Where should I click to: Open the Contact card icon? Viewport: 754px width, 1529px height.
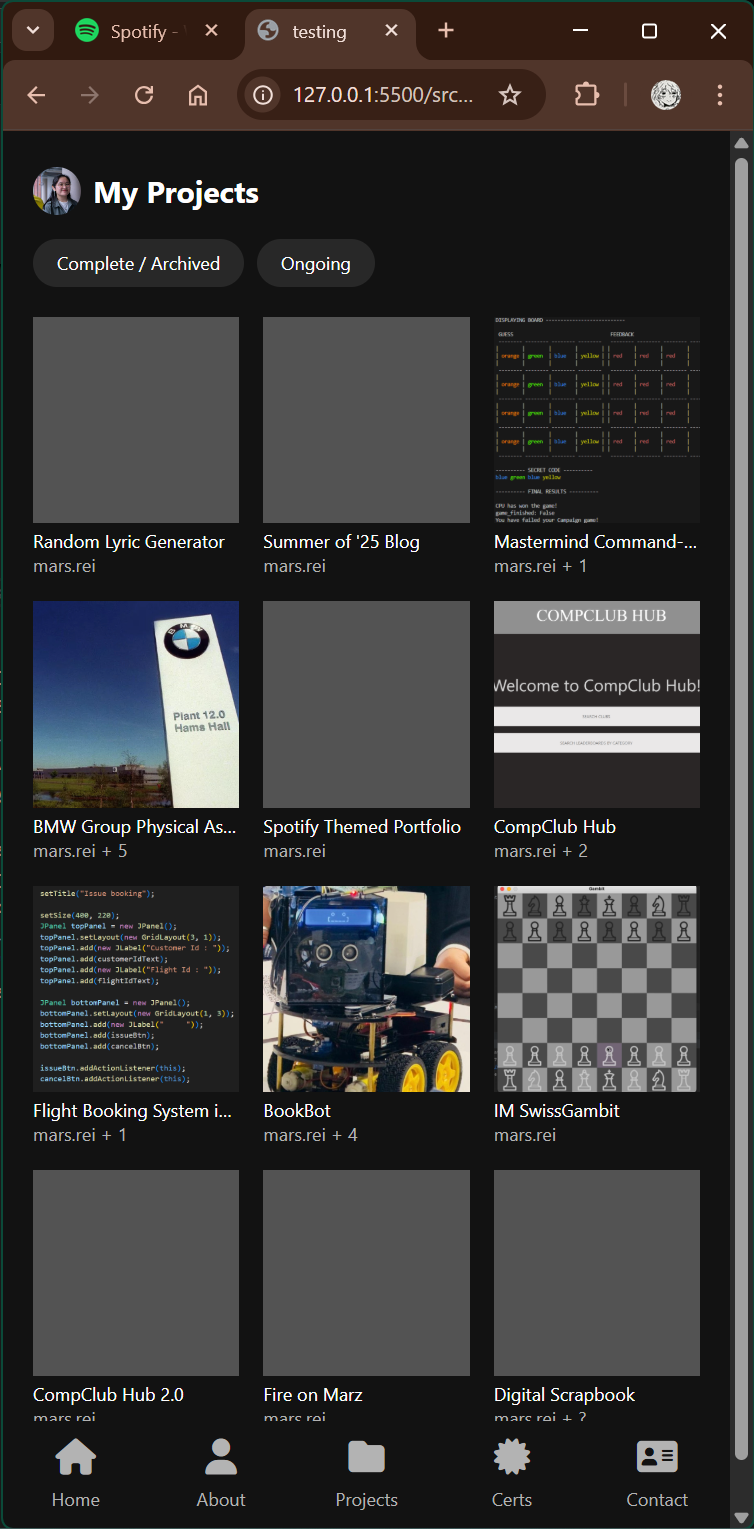[x=657, y=1458]
